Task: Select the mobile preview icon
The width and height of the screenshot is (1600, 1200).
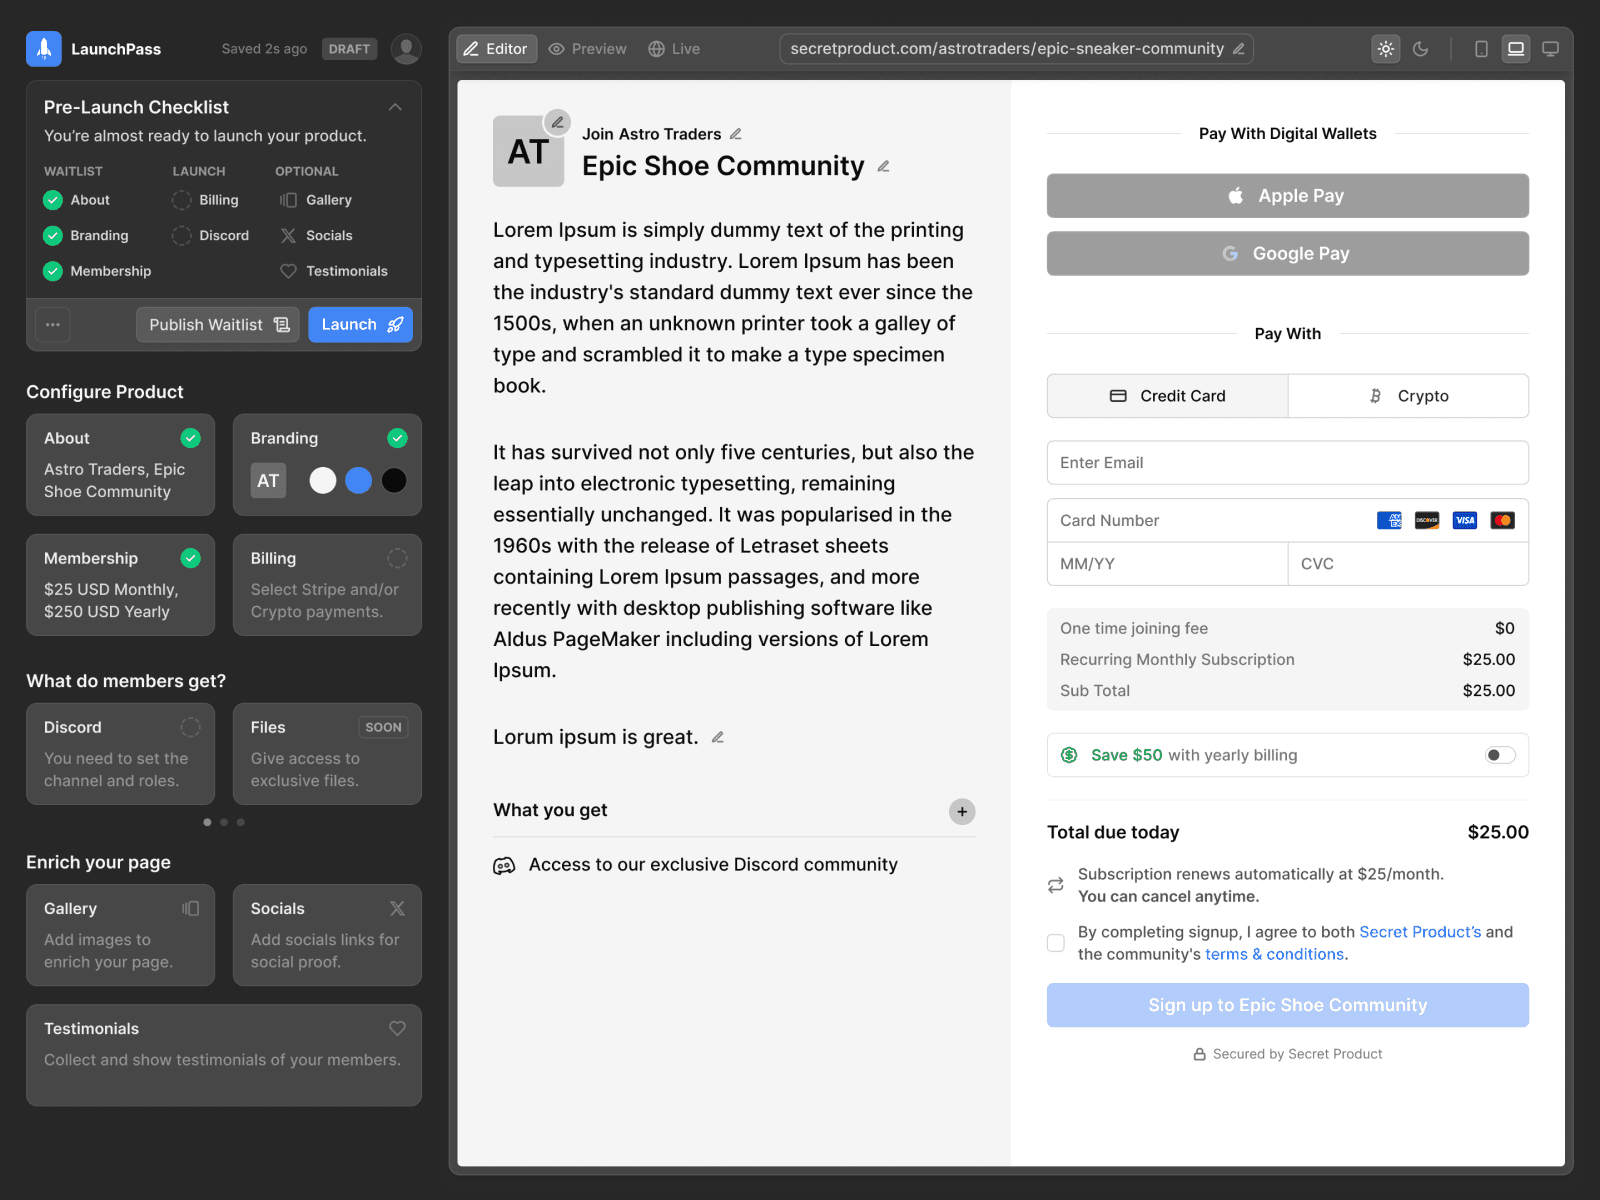Action: pyautogui.click(x=1482, y=48)
